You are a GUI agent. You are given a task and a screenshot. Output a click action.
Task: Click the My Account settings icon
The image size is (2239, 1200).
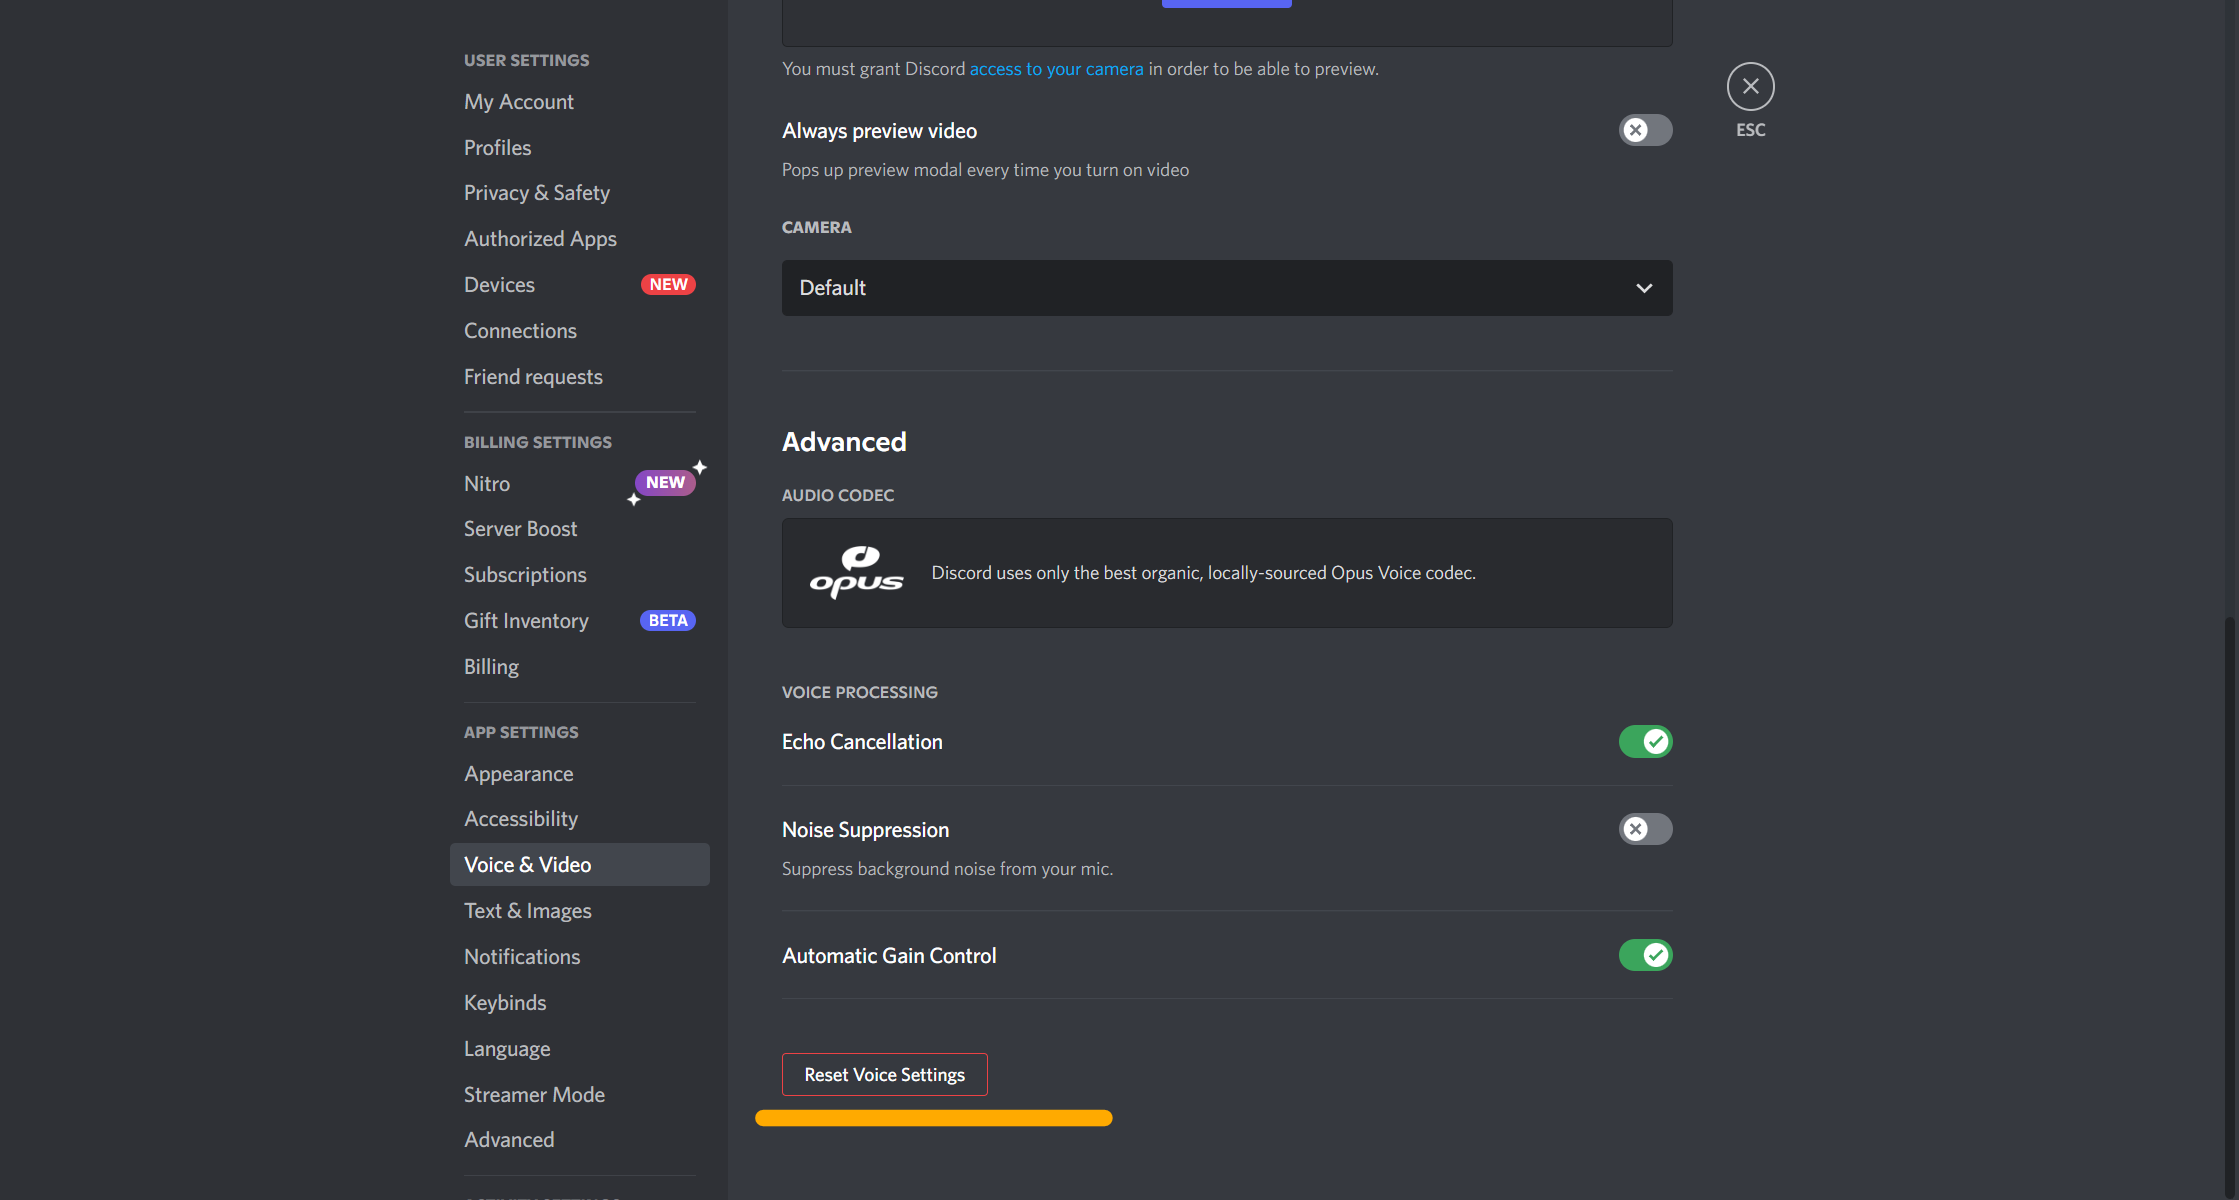518,101
